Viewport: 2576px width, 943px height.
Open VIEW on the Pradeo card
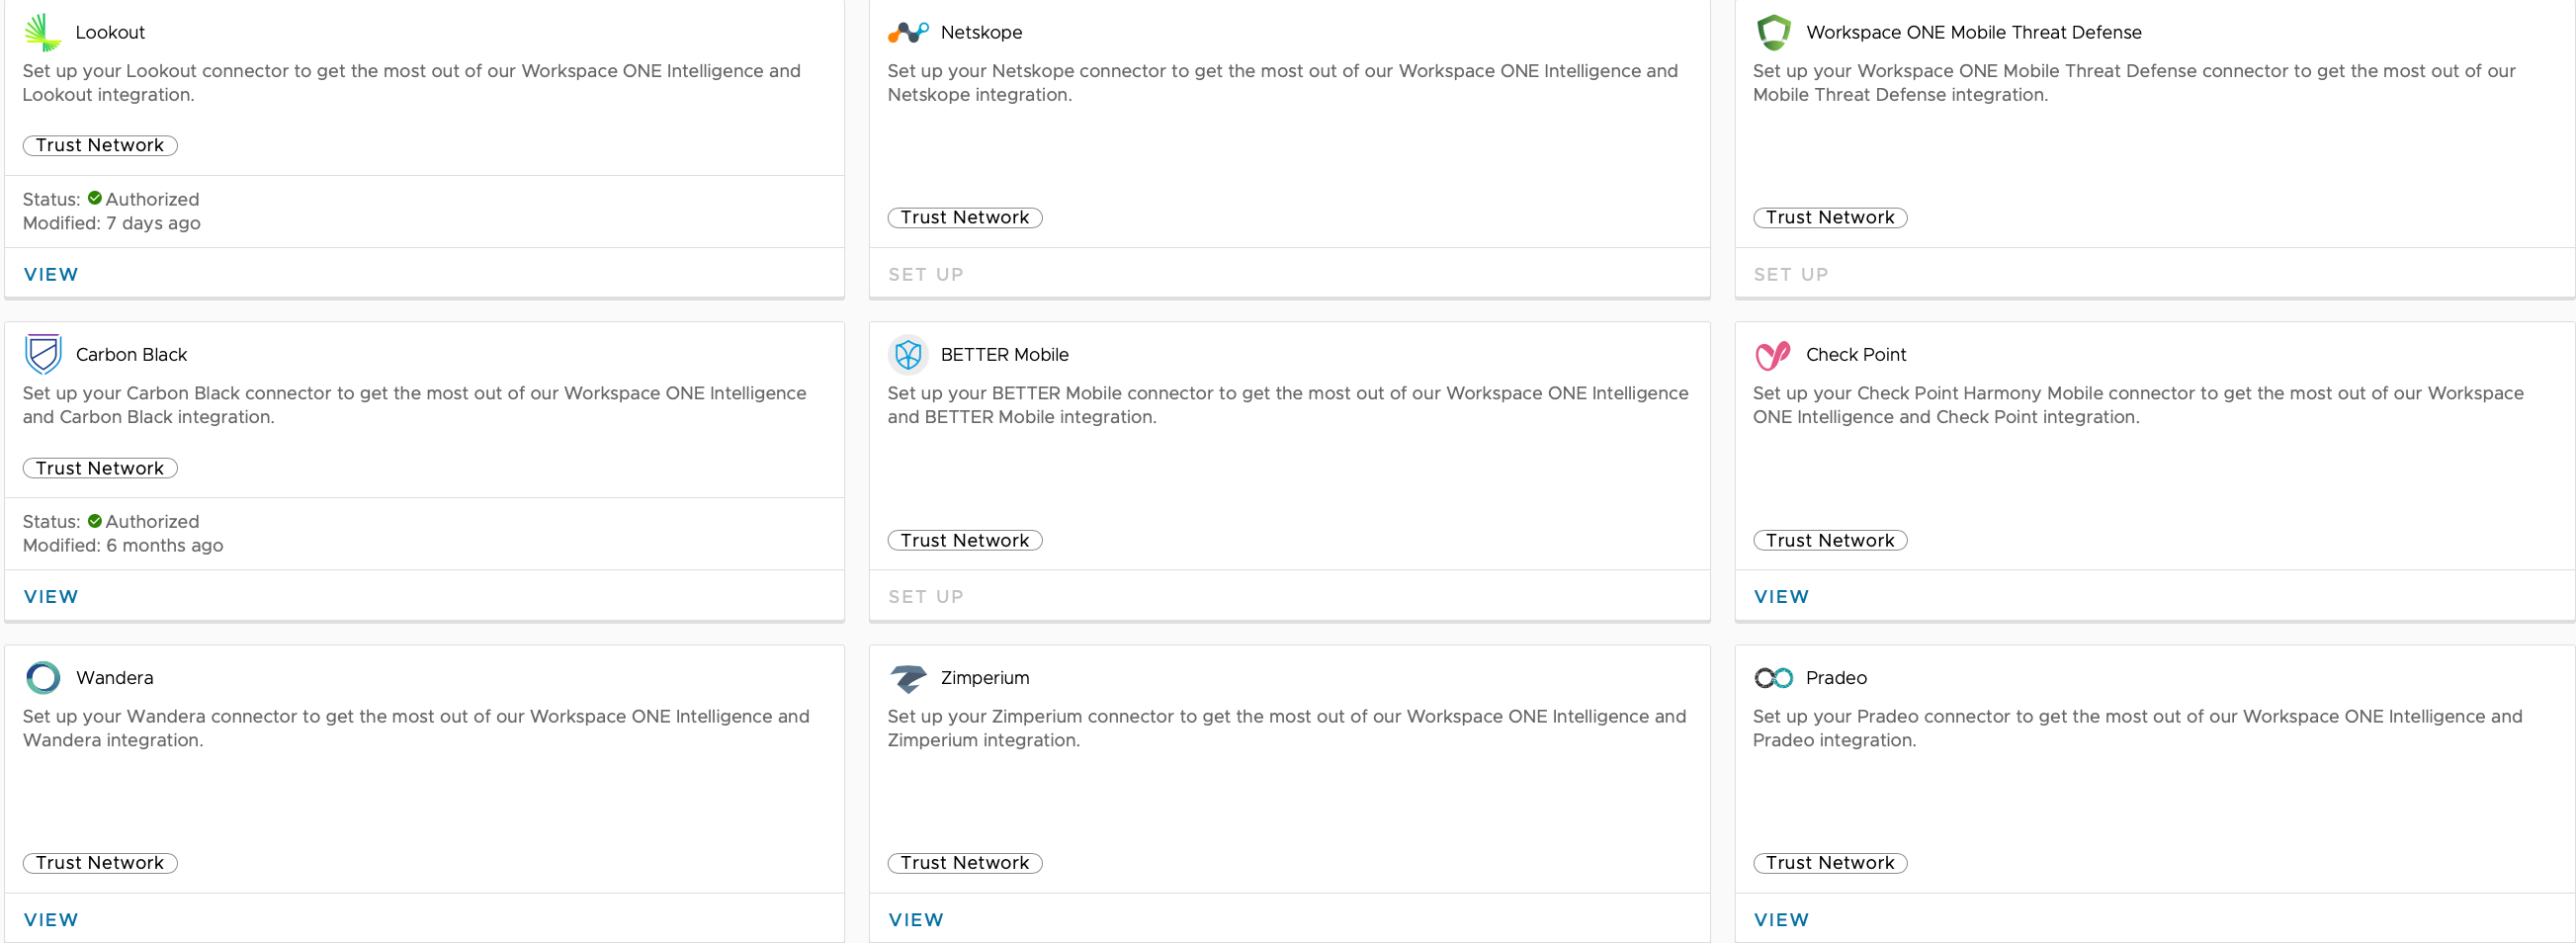pyautogui.click(x=1781, y=919)
